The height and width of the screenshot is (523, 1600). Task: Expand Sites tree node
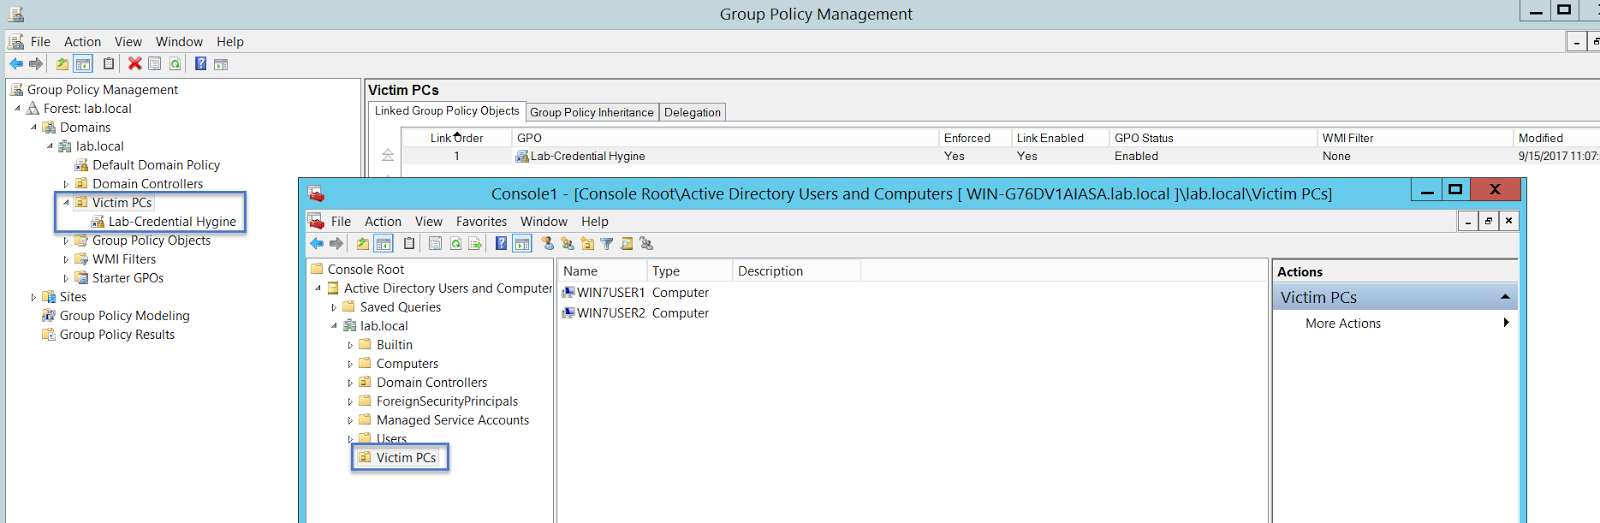coord(33,297)
